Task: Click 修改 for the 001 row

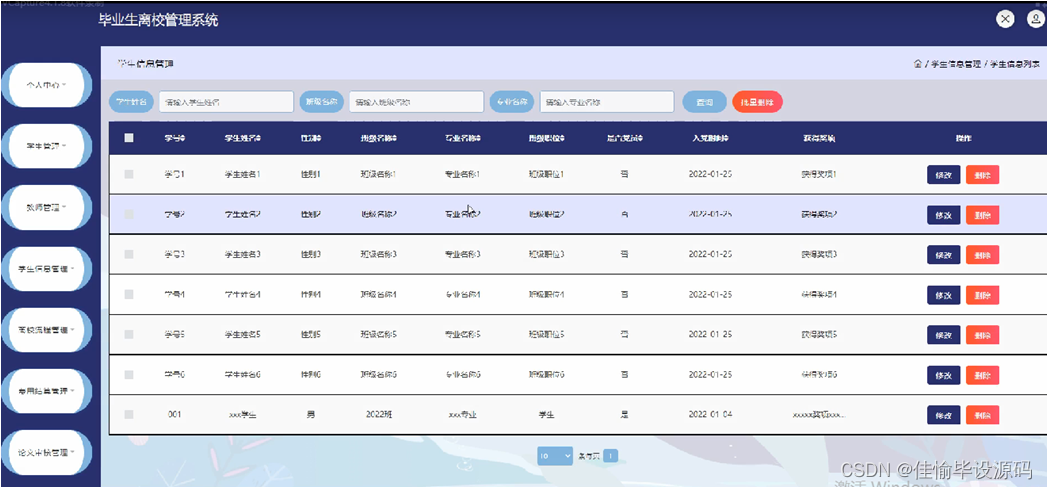Action: coord(944,415)
